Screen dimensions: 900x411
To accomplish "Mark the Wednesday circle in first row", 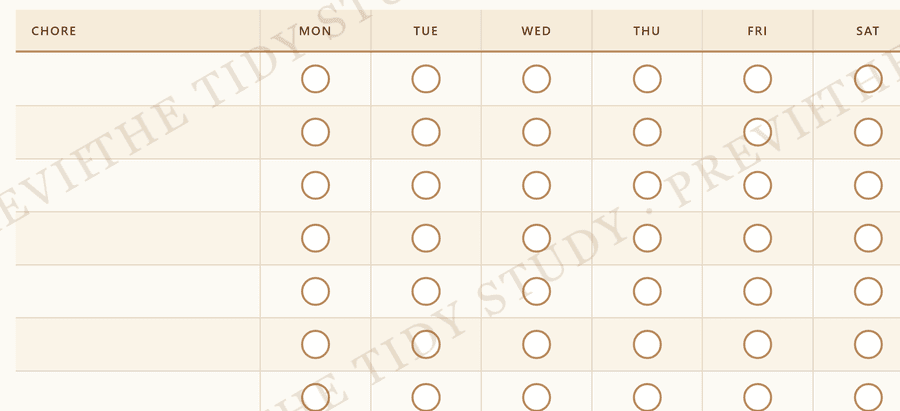I will pyautogui.click(x=536, y=79).
